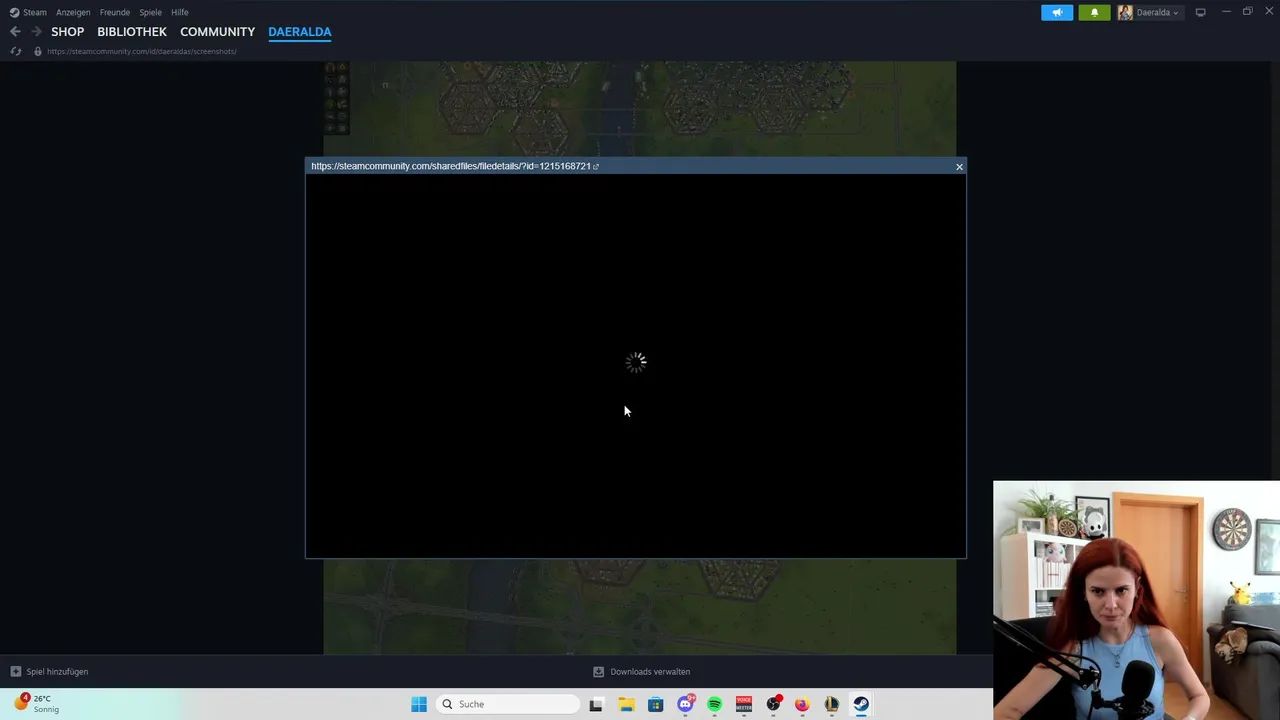Click Spiel hinzufügen
This screenshot has height=720, width=1280.
coord(57,672)
